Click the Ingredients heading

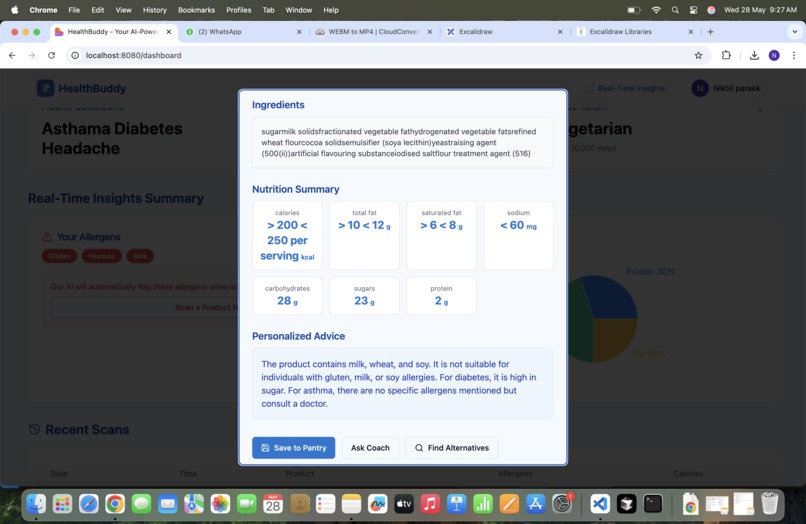278,105
